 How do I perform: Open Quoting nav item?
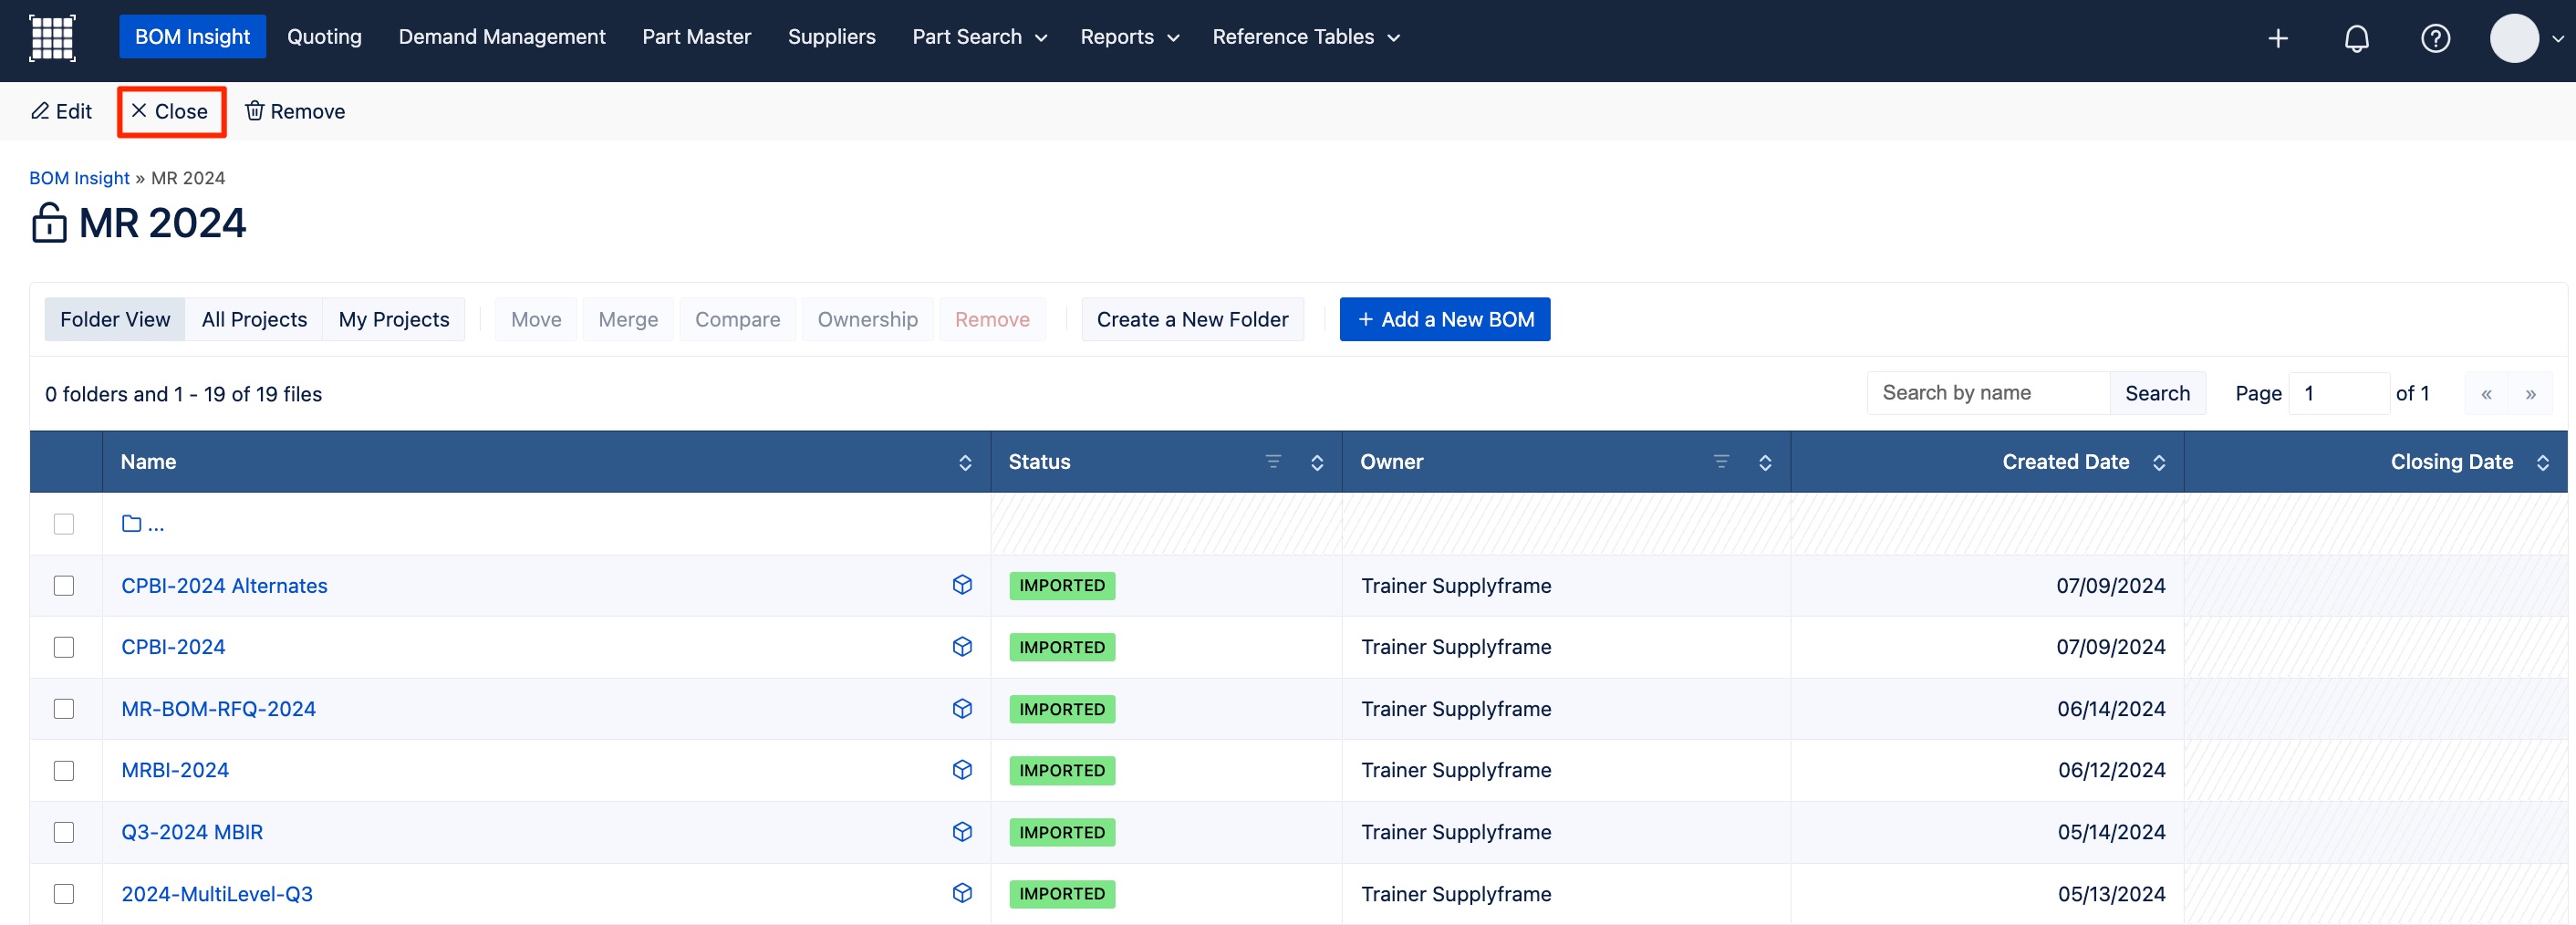click(324, 37)
